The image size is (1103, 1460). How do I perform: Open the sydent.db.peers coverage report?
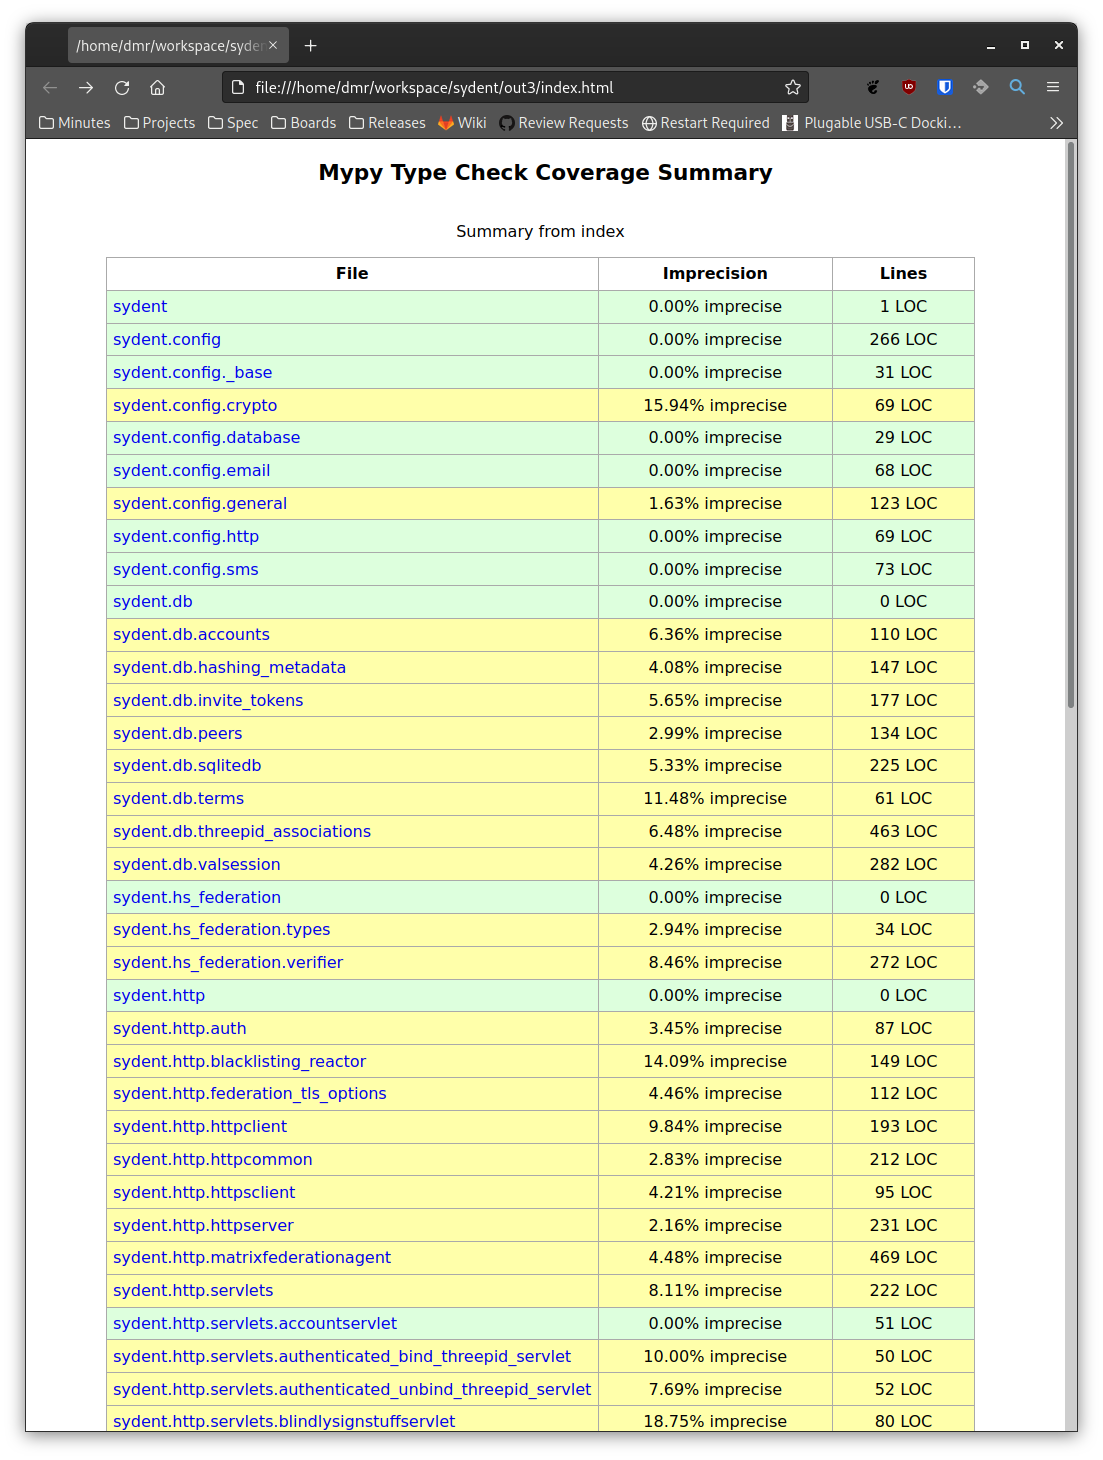click(177, 733)
